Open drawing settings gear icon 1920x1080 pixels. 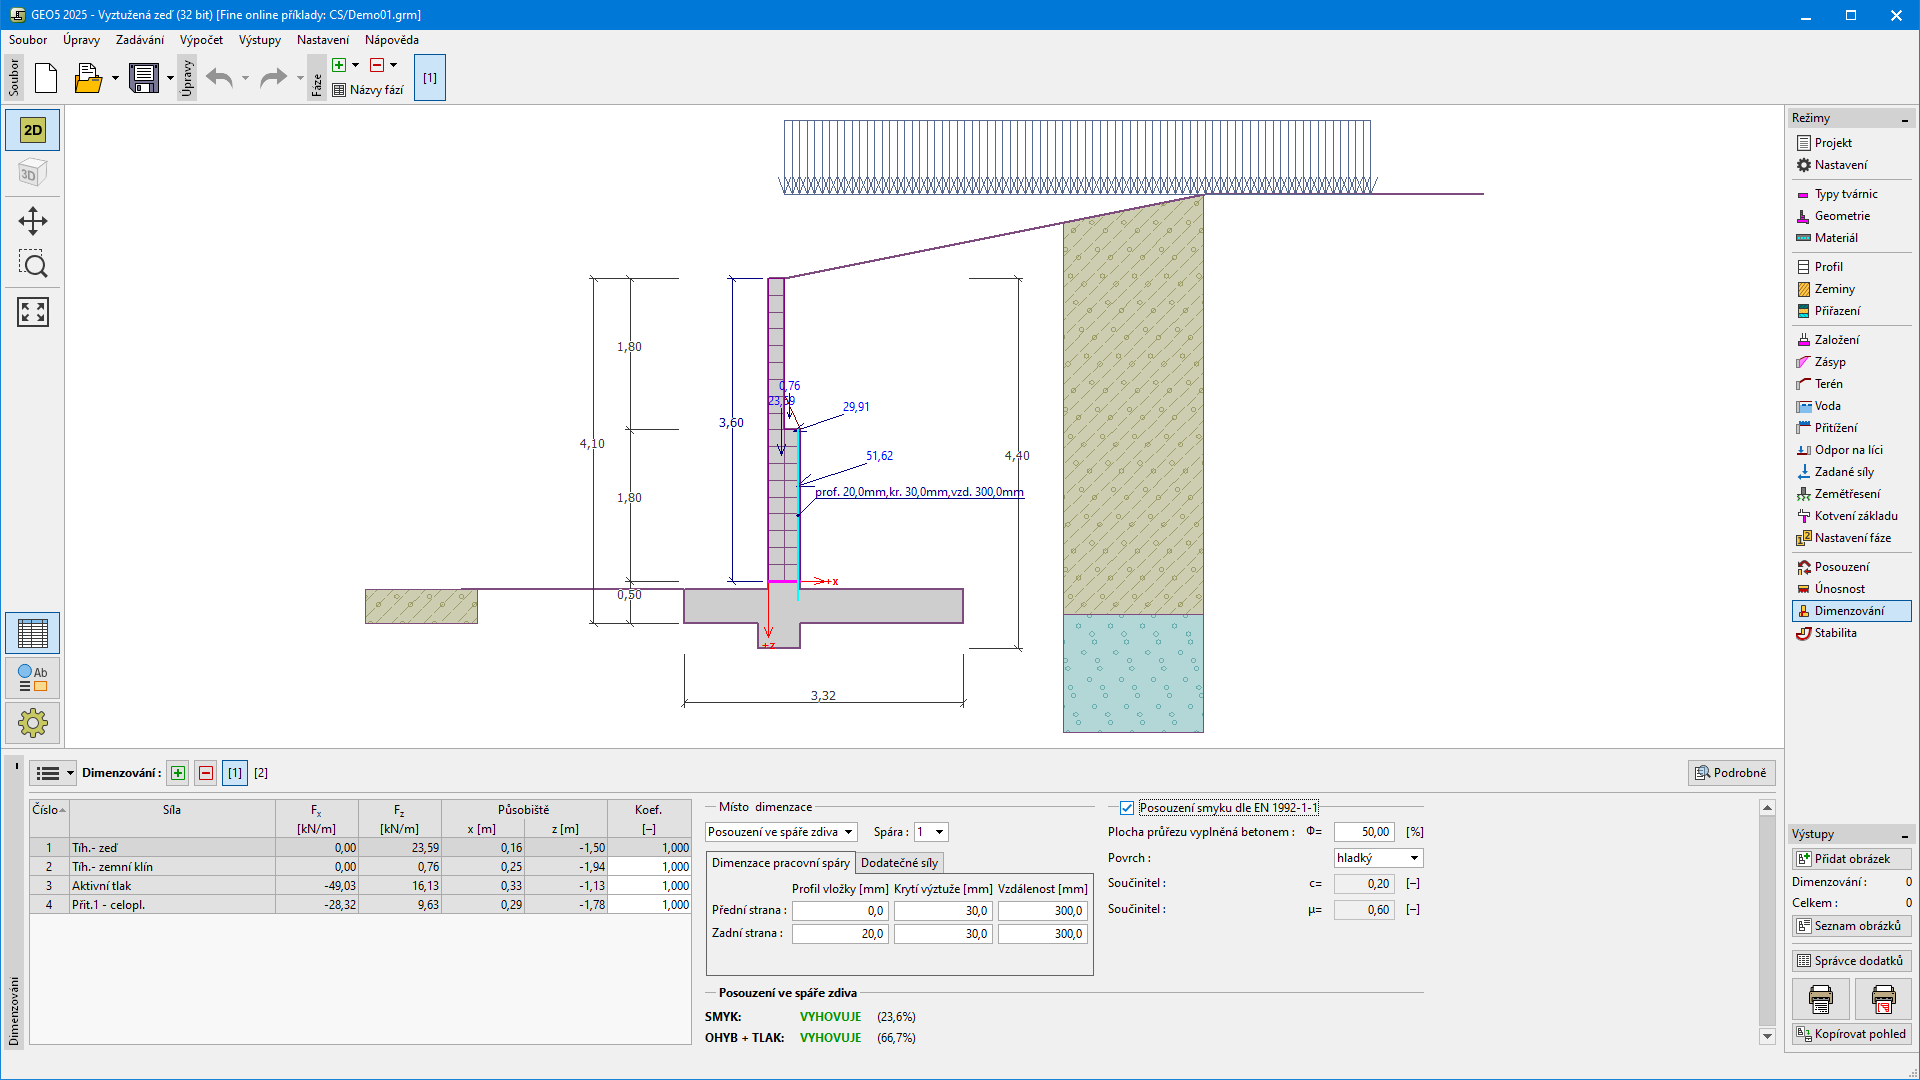(x=32, y=722)
